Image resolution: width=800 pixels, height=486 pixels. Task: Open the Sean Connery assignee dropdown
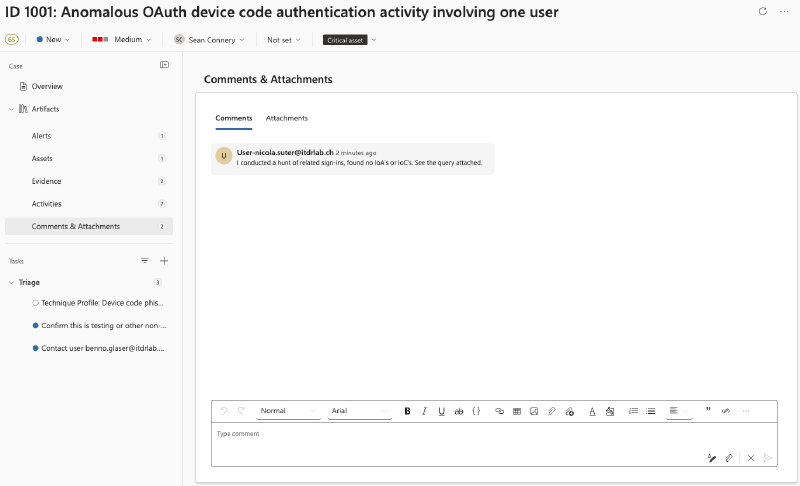[209, 40]
